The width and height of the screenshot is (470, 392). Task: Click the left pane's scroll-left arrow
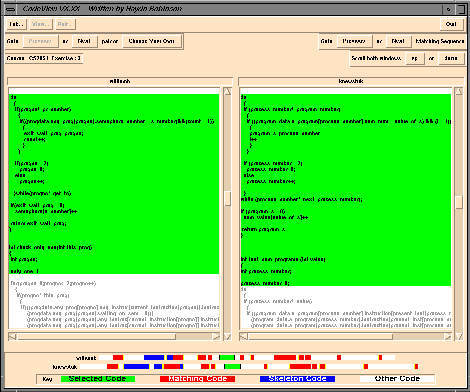(12, 337)
